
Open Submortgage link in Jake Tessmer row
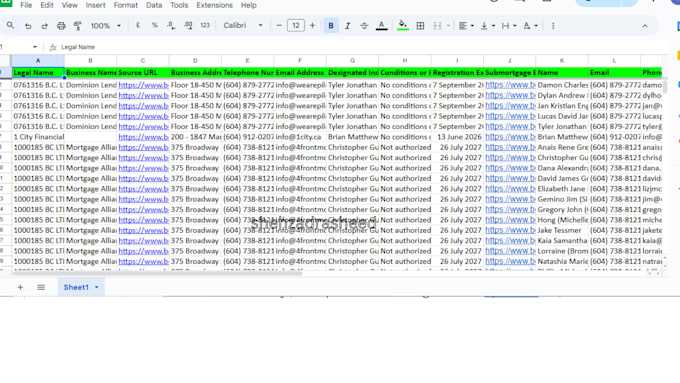tap(510, 230)
